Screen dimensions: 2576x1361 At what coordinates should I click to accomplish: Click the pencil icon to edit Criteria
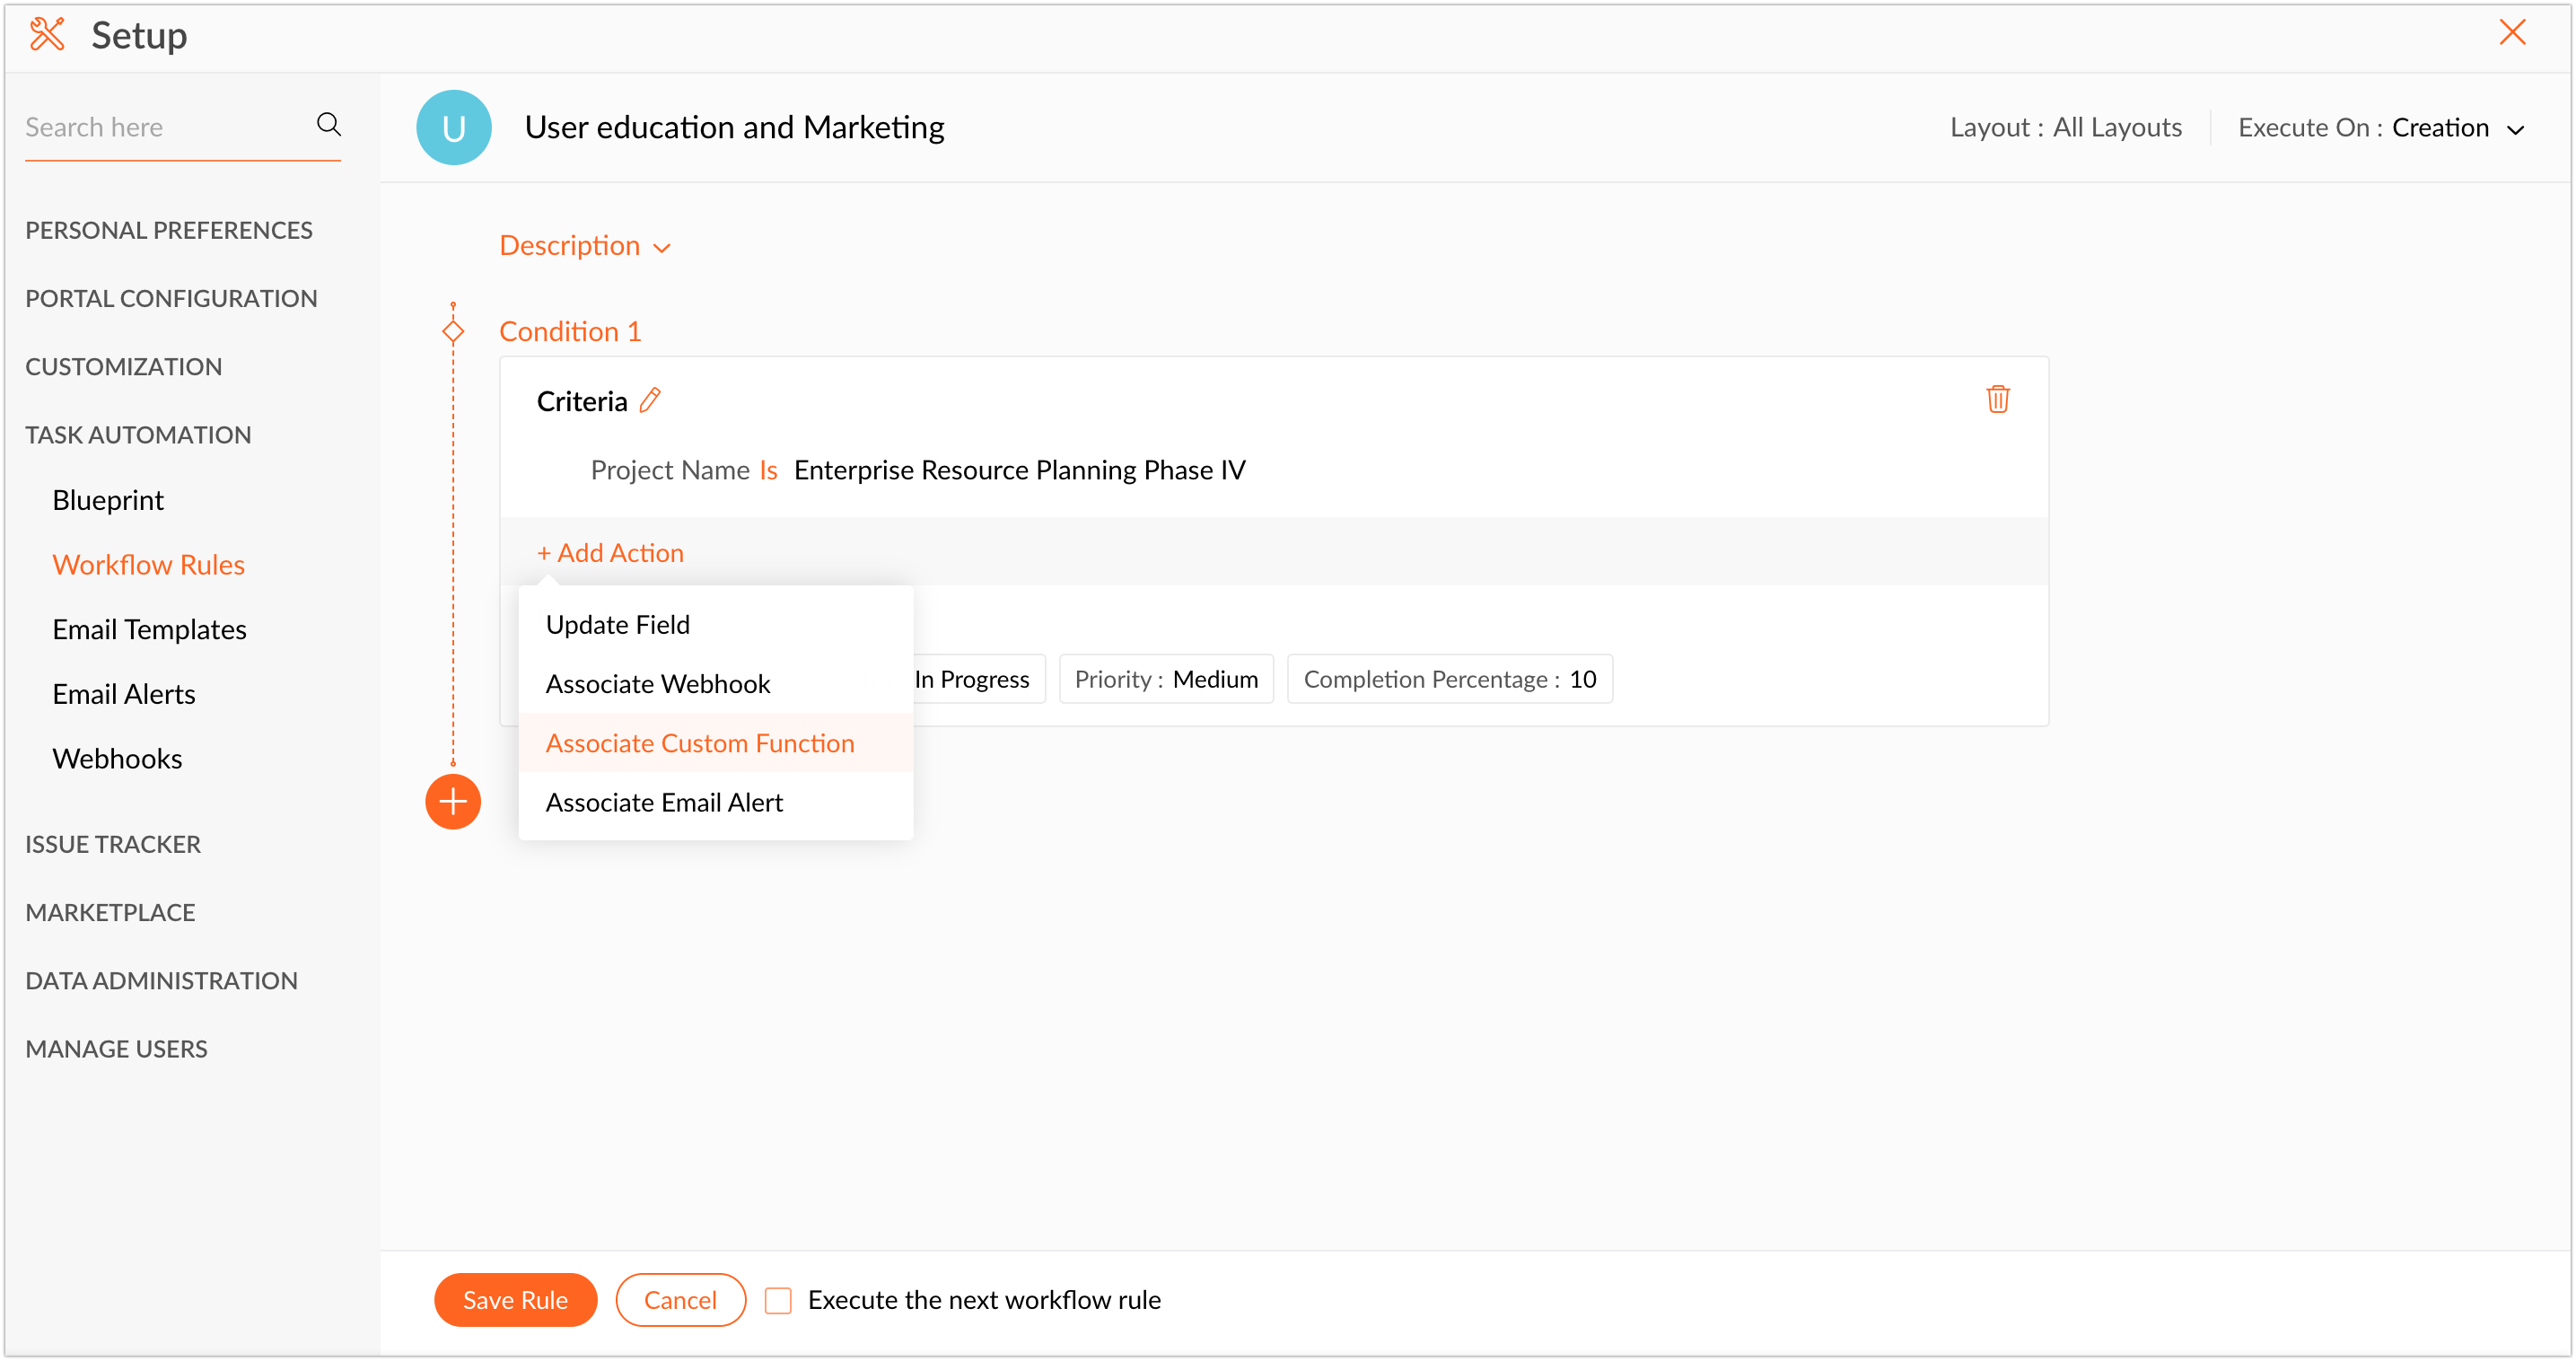pyautogui.click(x=650, y=400)
